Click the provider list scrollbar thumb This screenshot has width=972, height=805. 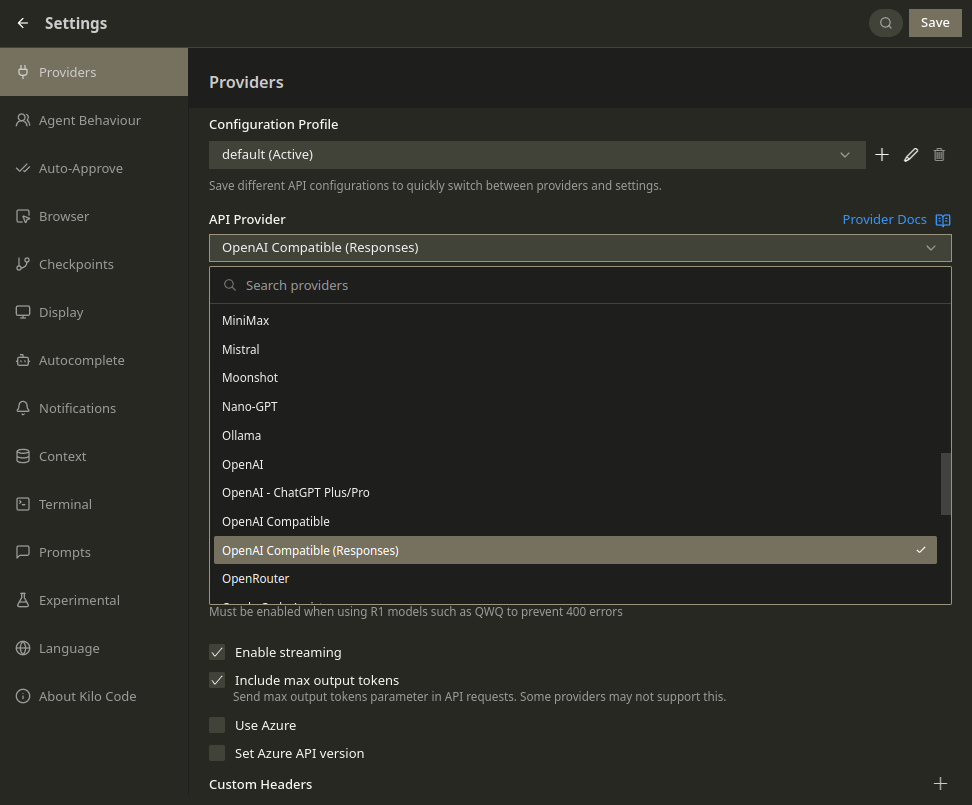pos(945,484)
